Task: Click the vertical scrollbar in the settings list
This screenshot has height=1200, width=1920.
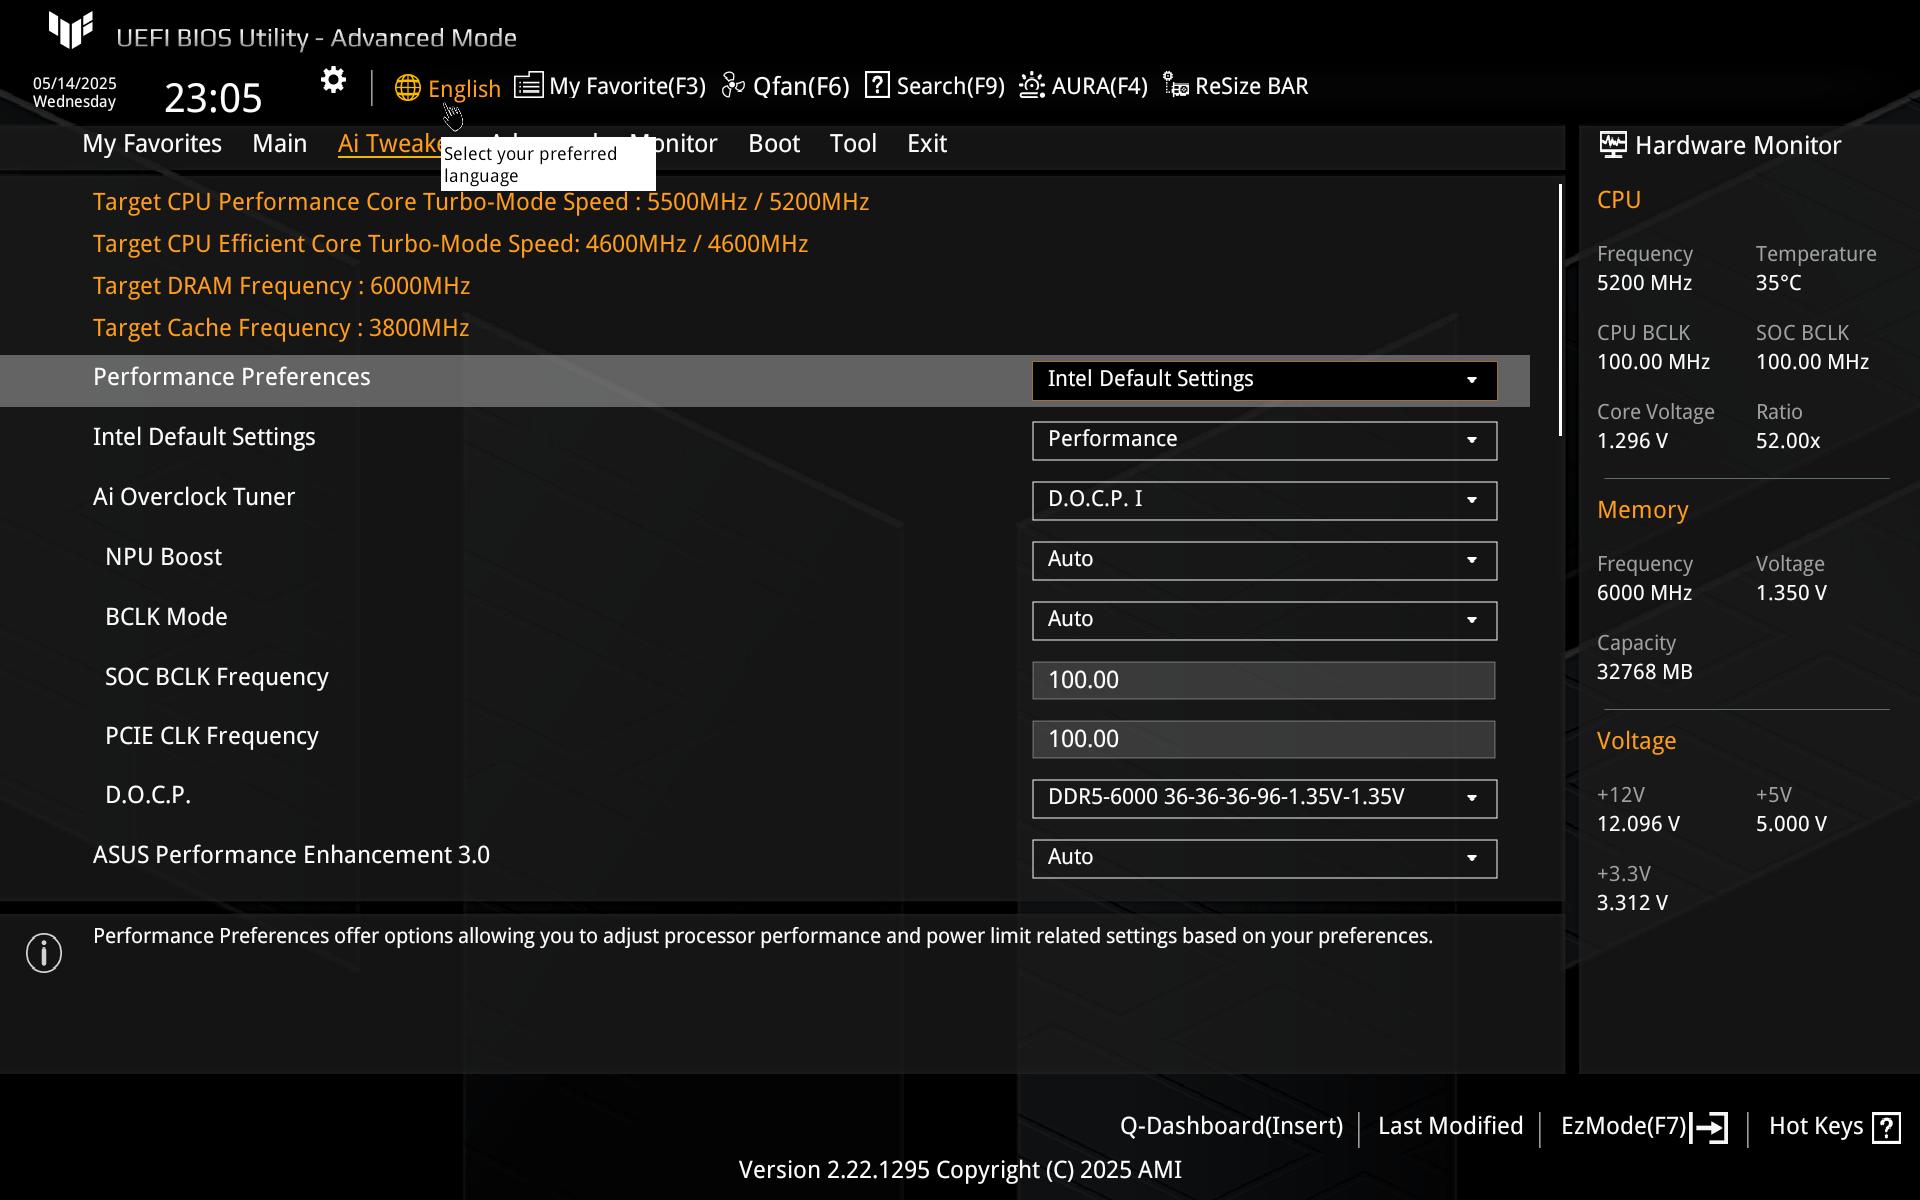Action: tap(1559, 310)
